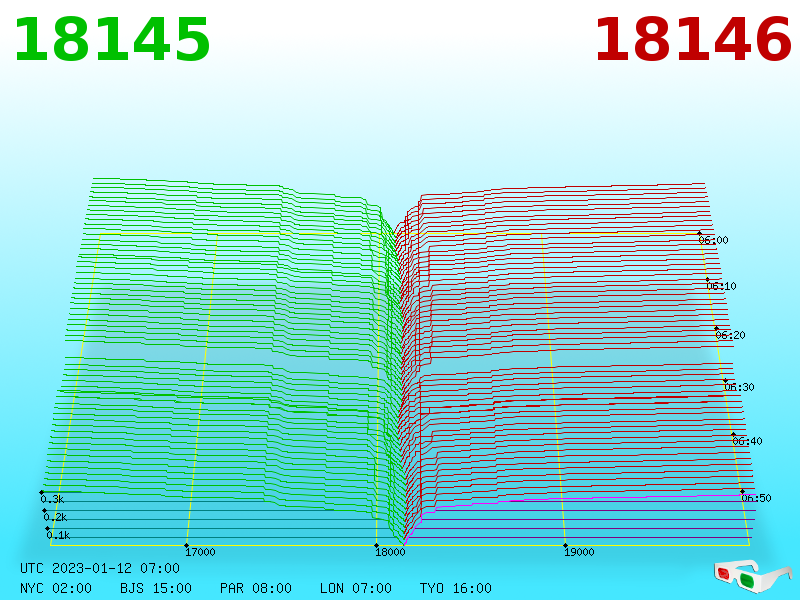Click the 0.1k volume axis label
The image size is (800, 600).
click(x=58, y=535)
